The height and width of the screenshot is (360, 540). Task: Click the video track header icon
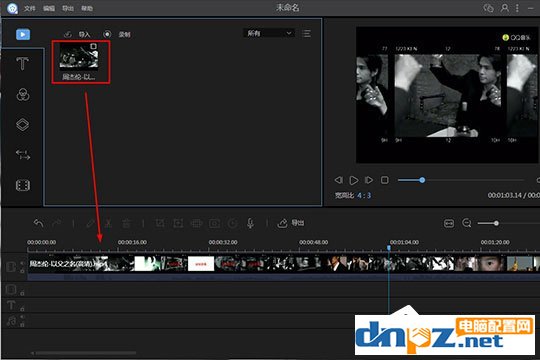tap(11, 267)
